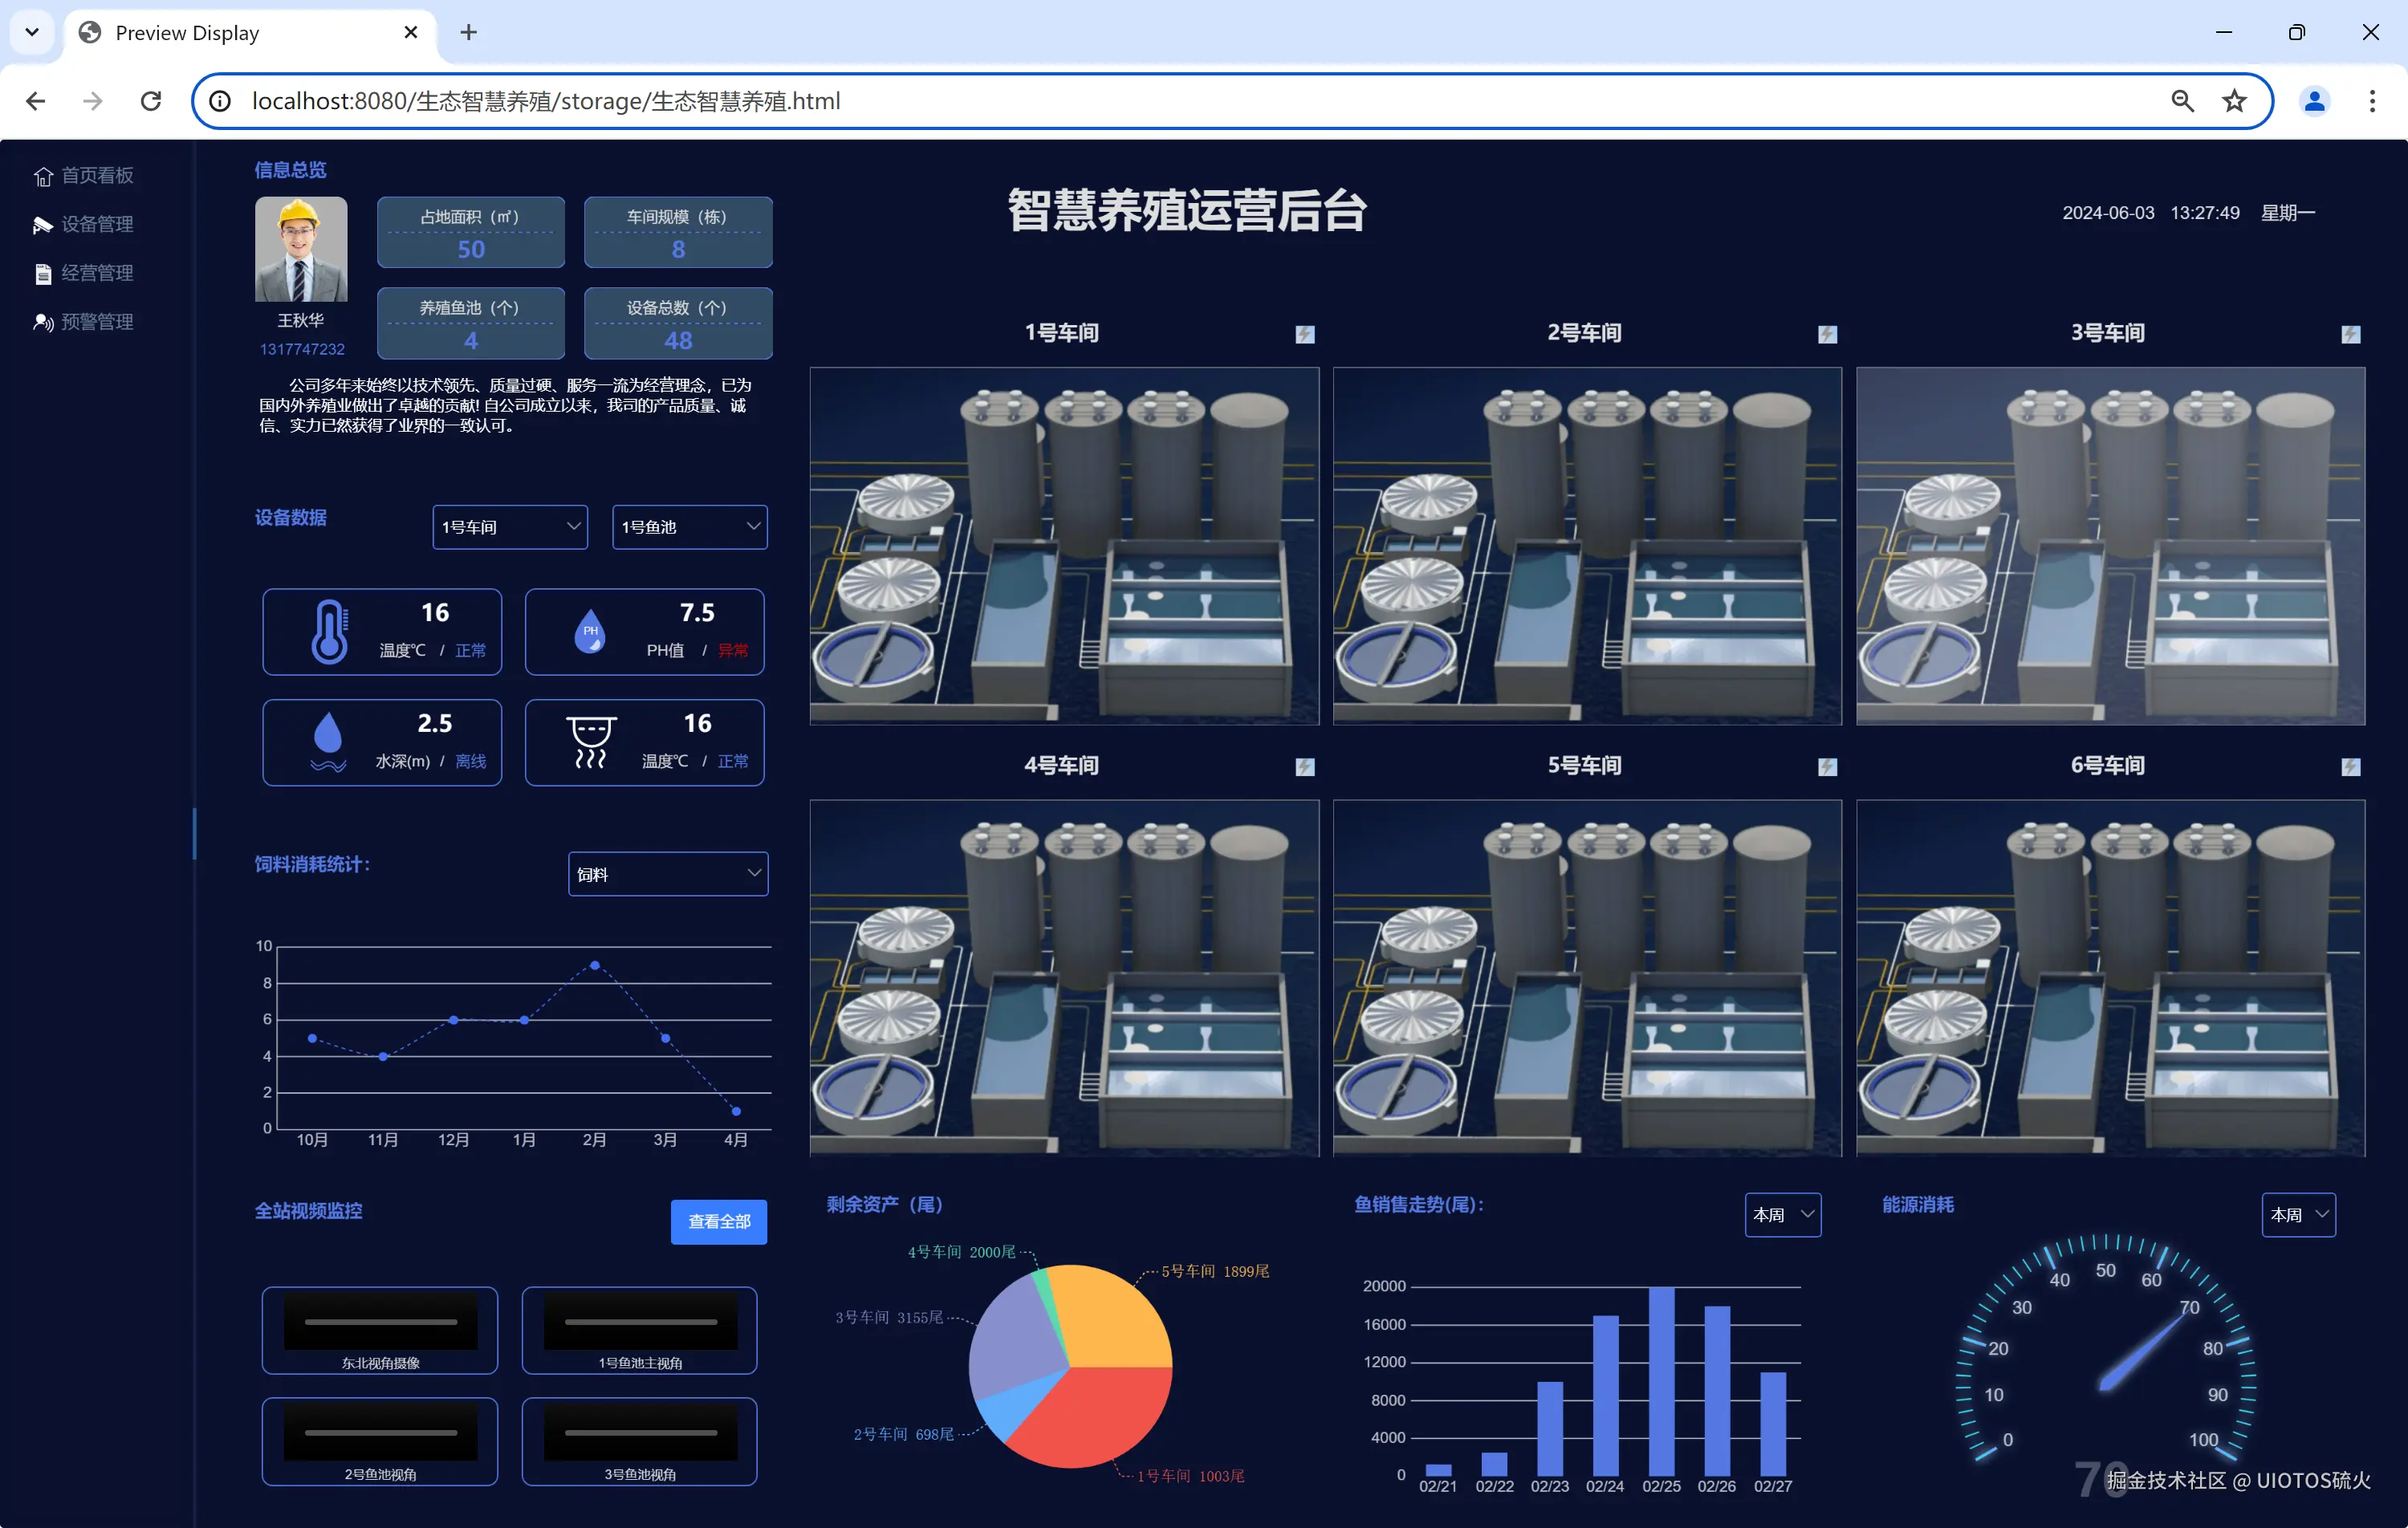The height and width of the screenshot is (1528, 2408).
Task: Toggle lightning switch for 2号车间
Action: click(x=1827, y=334)
